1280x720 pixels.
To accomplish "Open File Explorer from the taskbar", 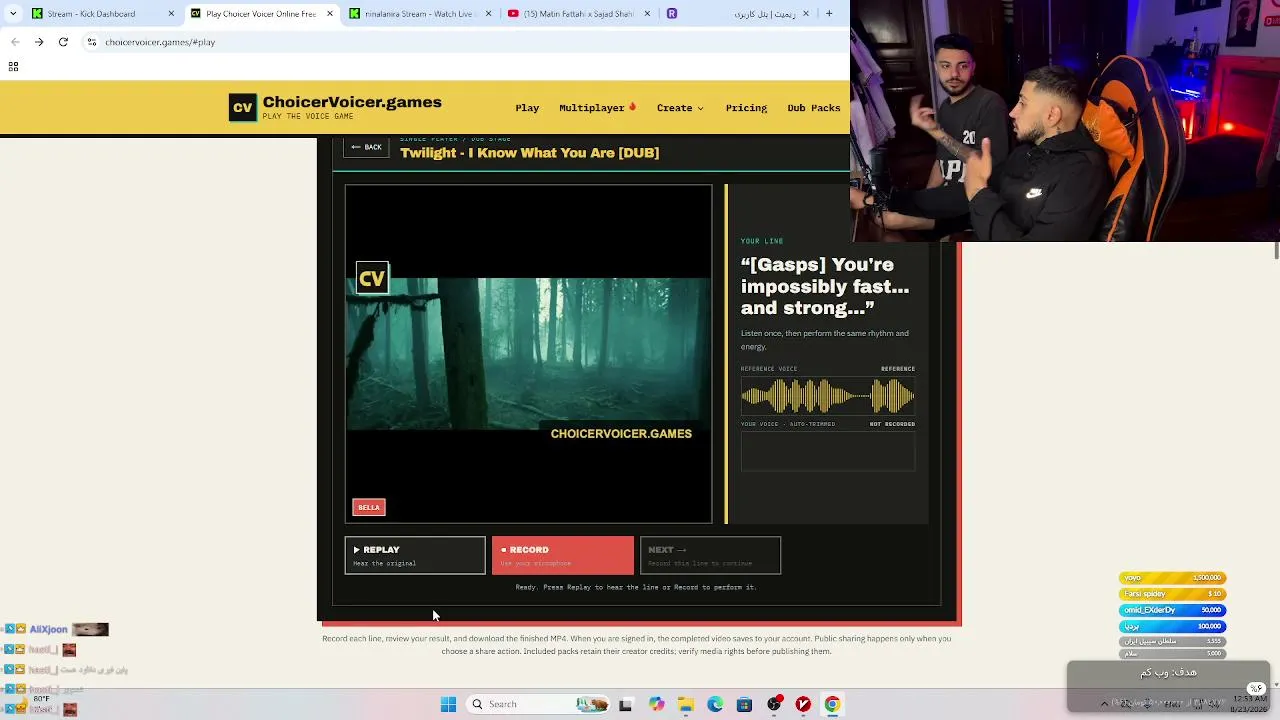I will pyautogui.click(x=686, y=704).
